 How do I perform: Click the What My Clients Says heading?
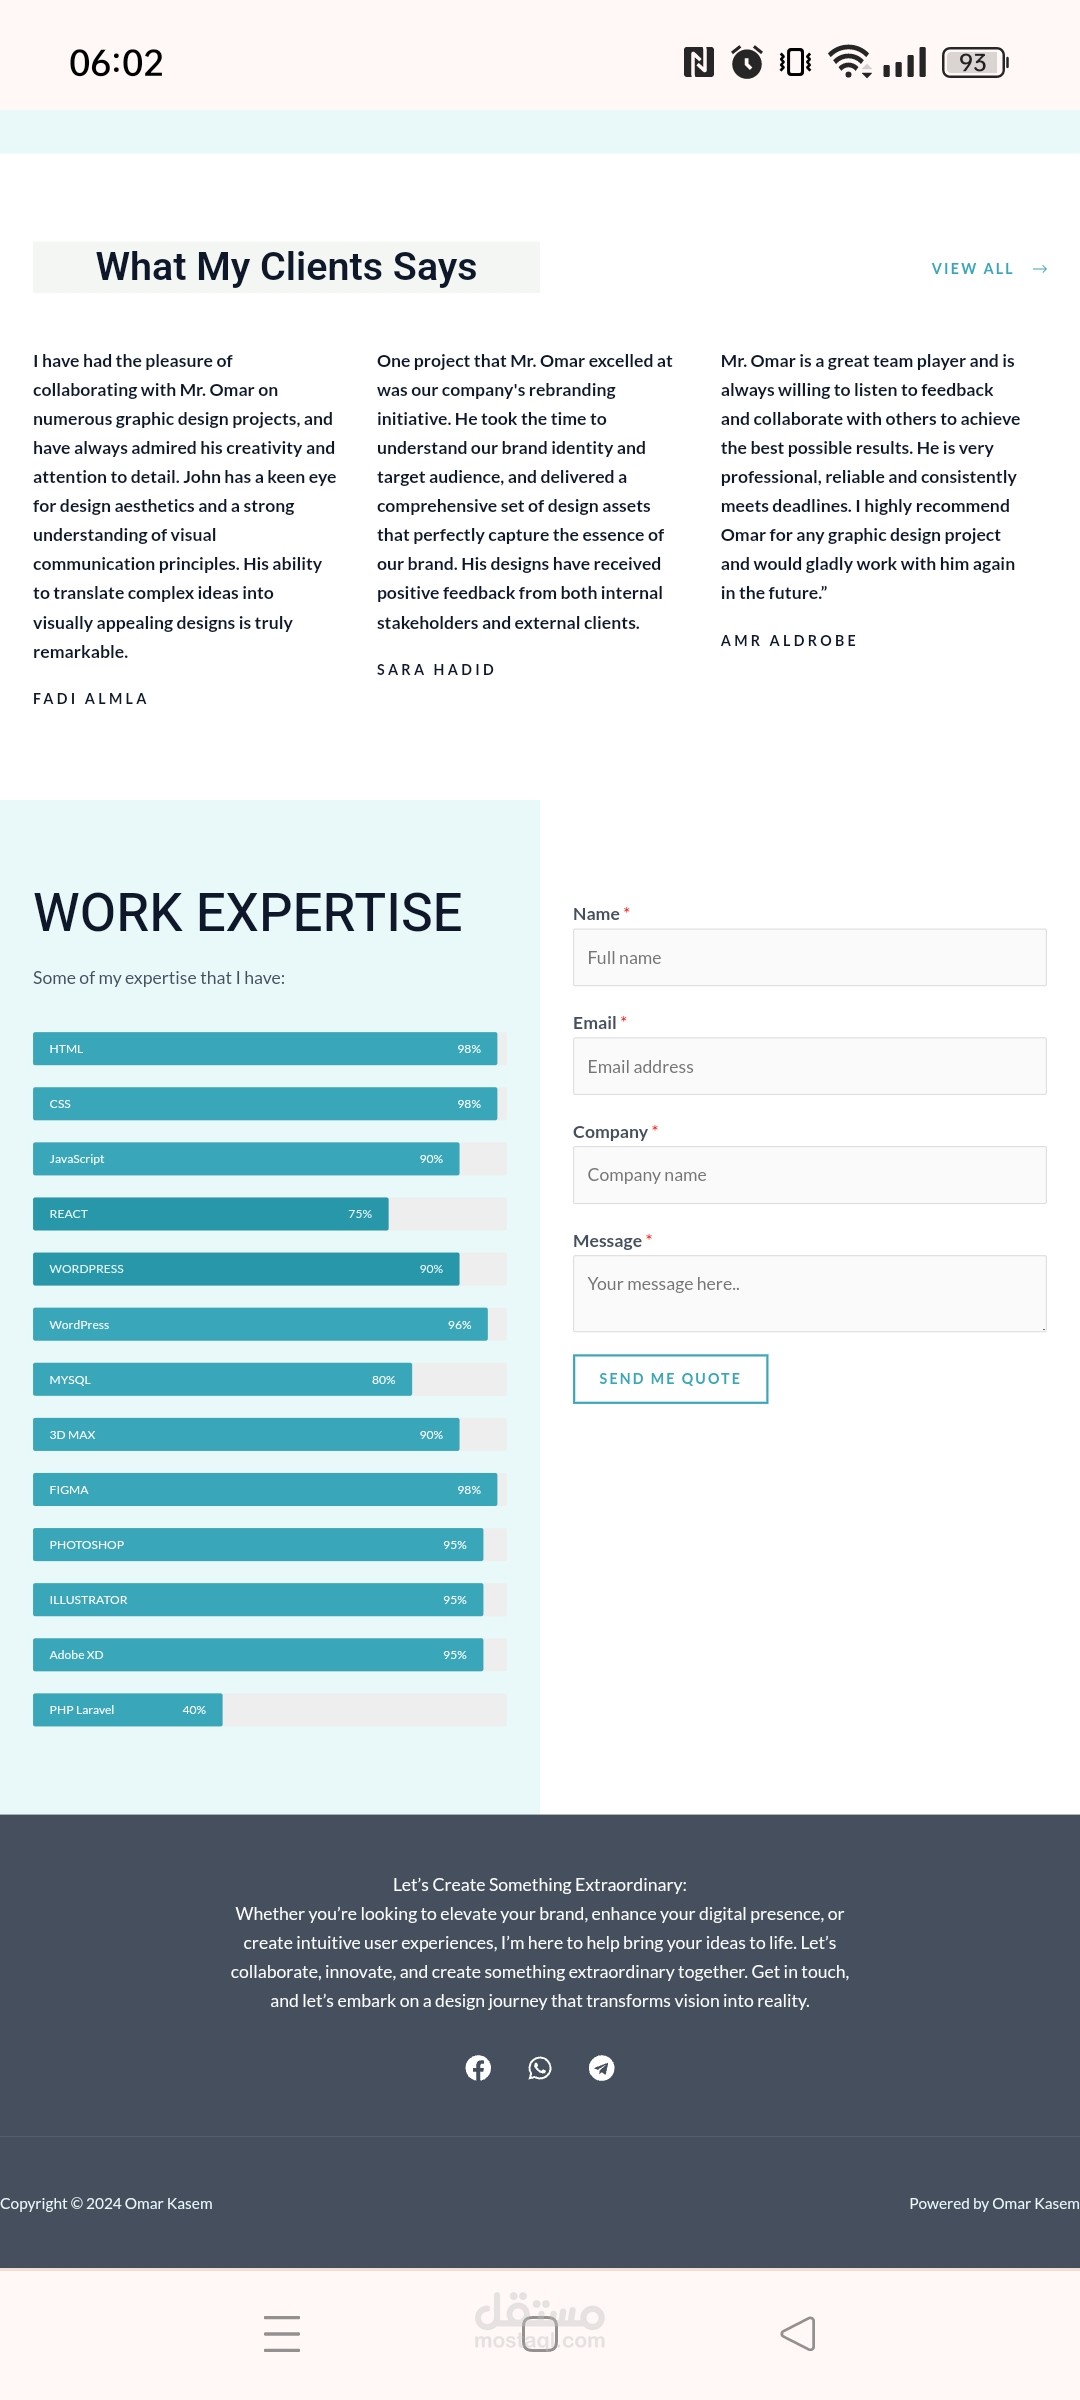tap(286, 267)
